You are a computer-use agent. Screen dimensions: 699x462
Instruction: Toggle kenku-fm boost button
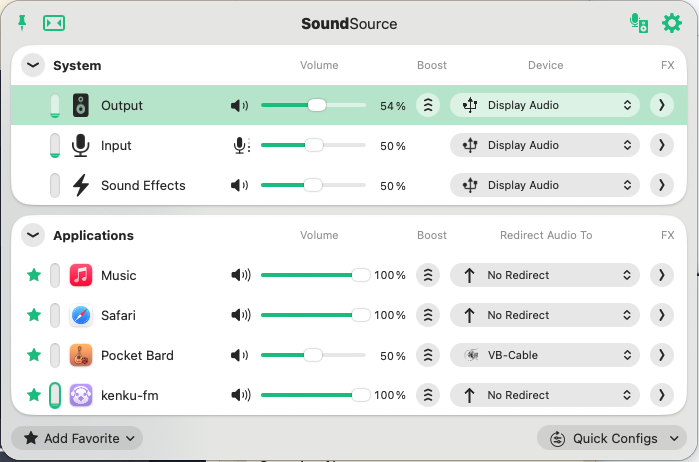point(428,395)
